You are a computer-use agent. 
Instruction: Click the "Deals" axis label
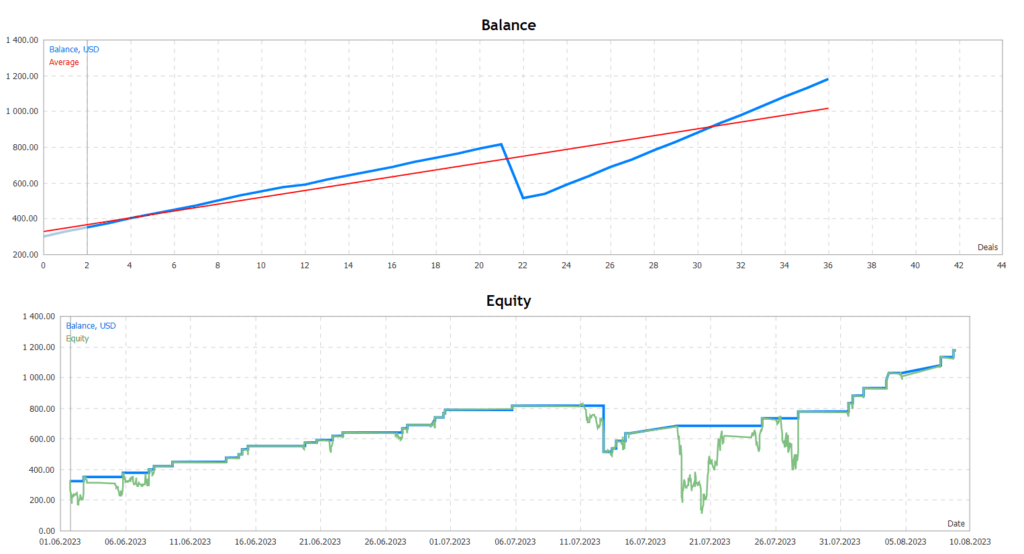point(987,246)
